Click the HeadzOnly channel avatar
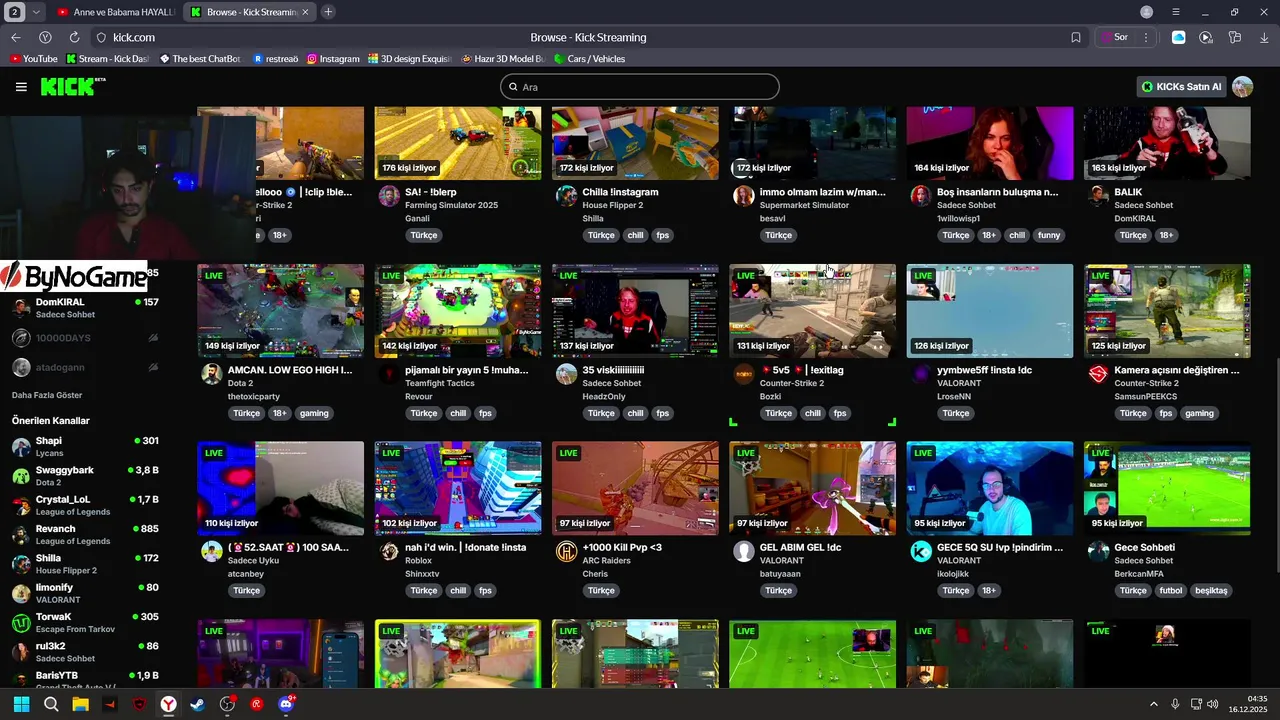 (x=566, y=374)
